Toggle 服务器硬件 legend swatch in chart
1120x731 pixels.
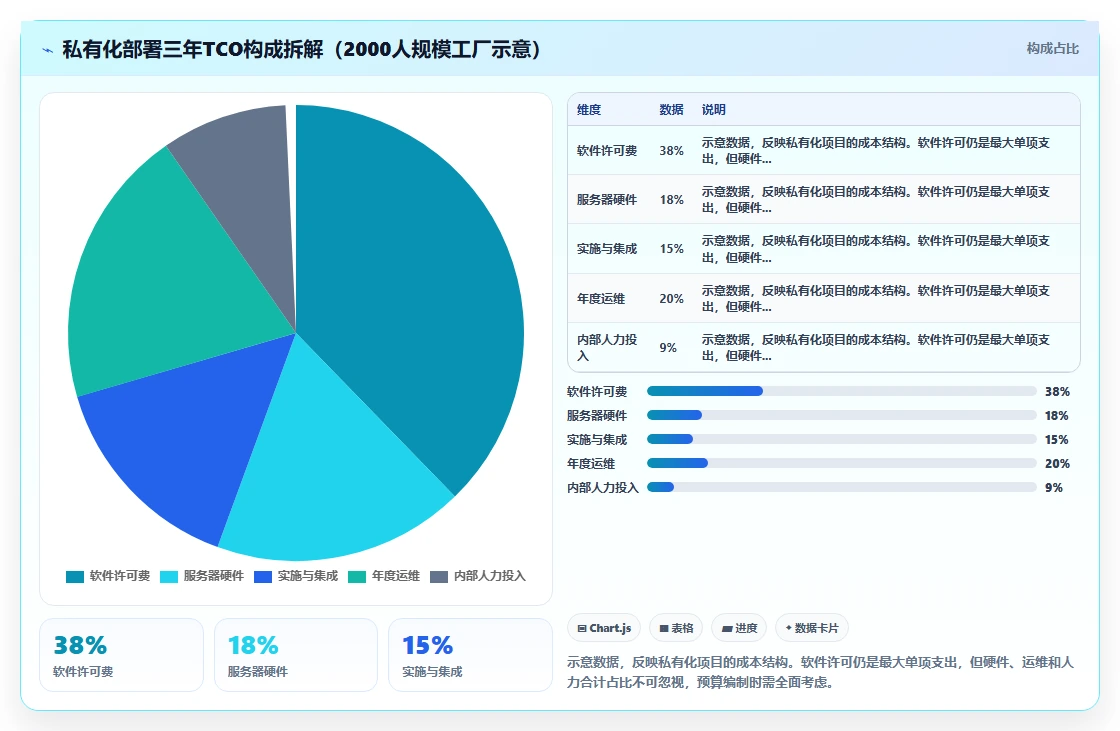coord(169,577)
